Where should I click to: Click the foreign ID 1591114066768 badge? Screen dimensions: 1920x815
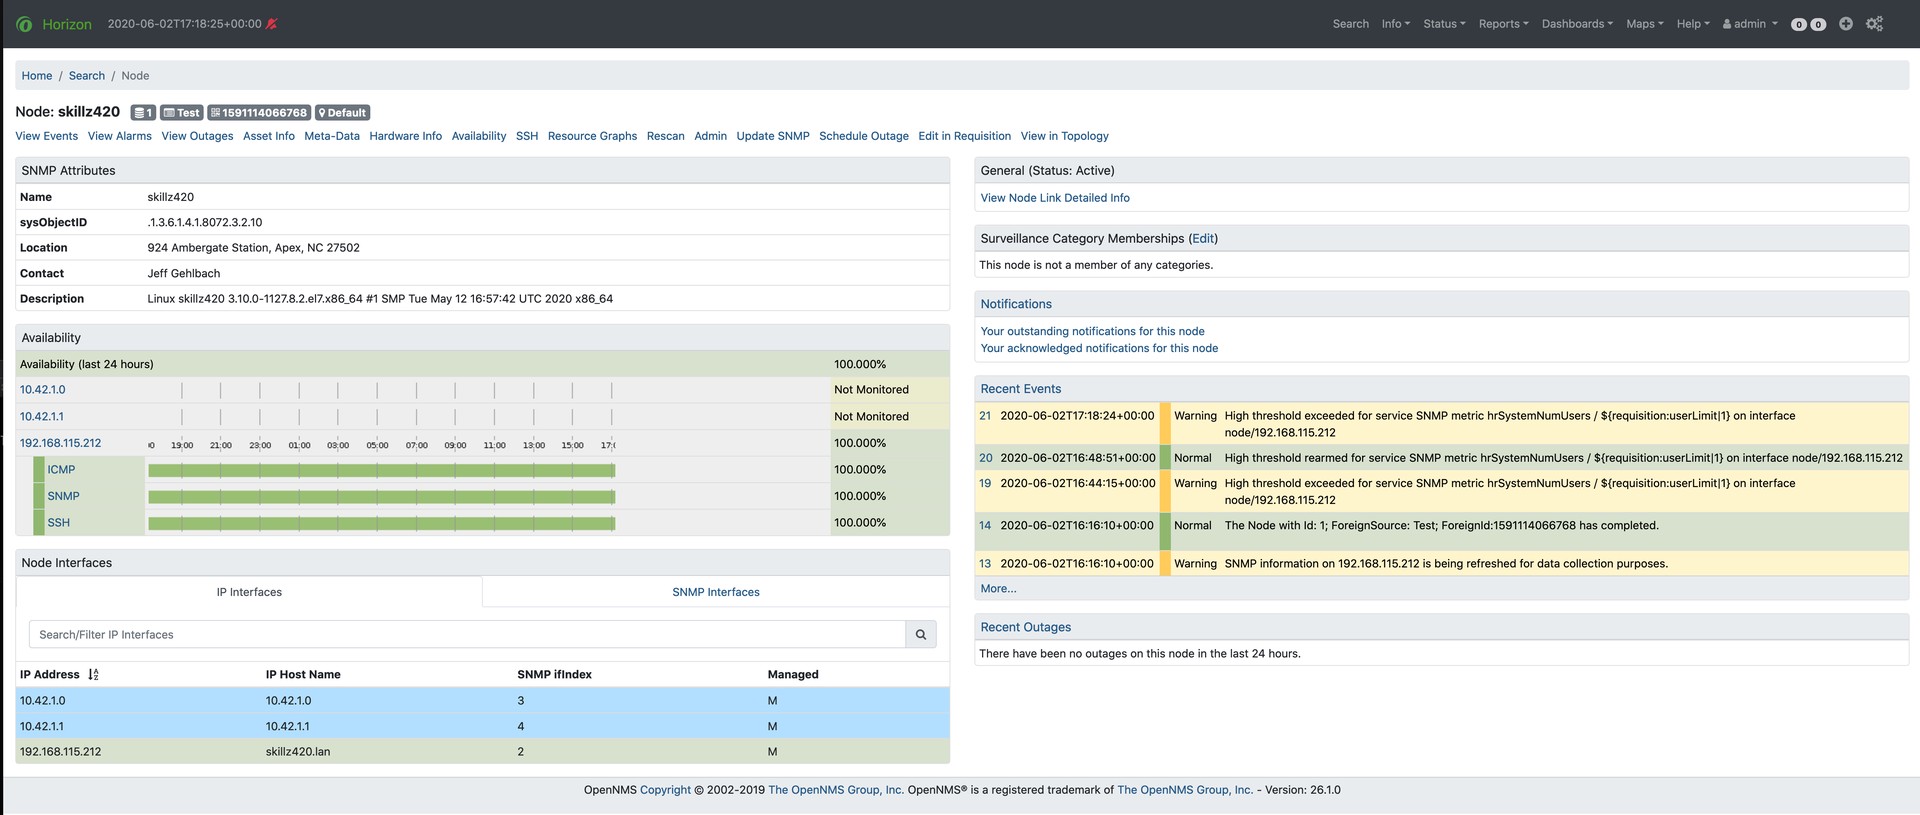click(x=259, y=113)
